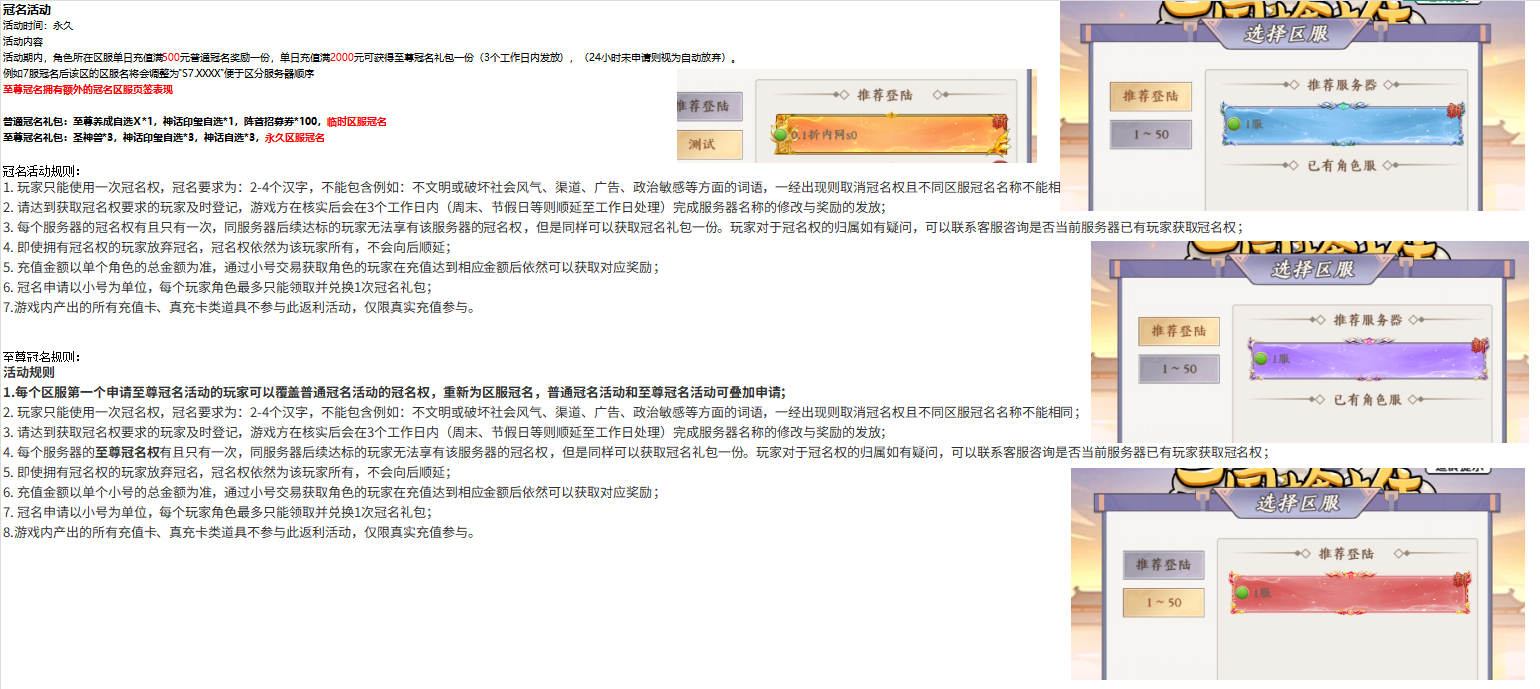This screenshot has width=1540, height=689.
Task: Click green status dot on red 1服 banner
Action: 1241,593
